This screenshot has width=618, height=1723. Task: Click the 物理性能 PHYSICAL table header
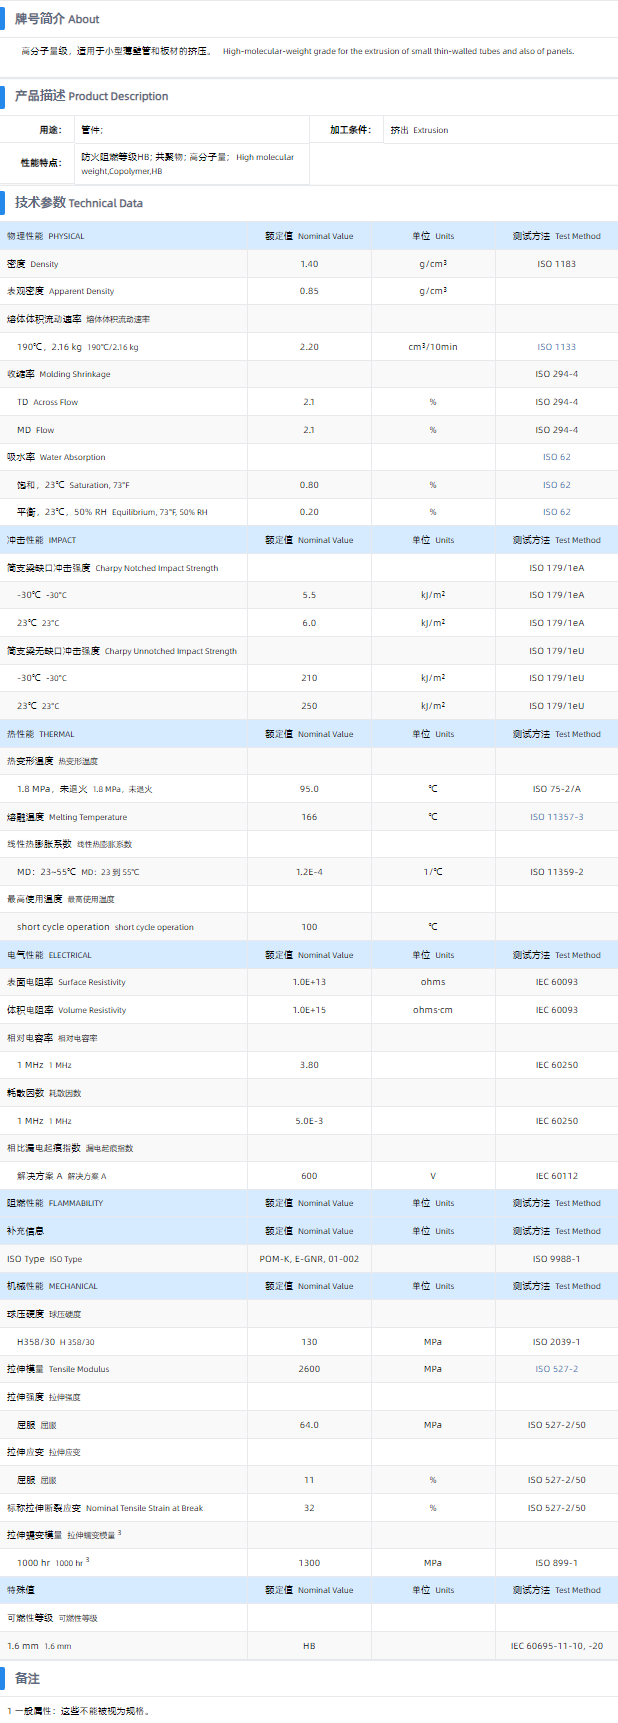[46, 237]
